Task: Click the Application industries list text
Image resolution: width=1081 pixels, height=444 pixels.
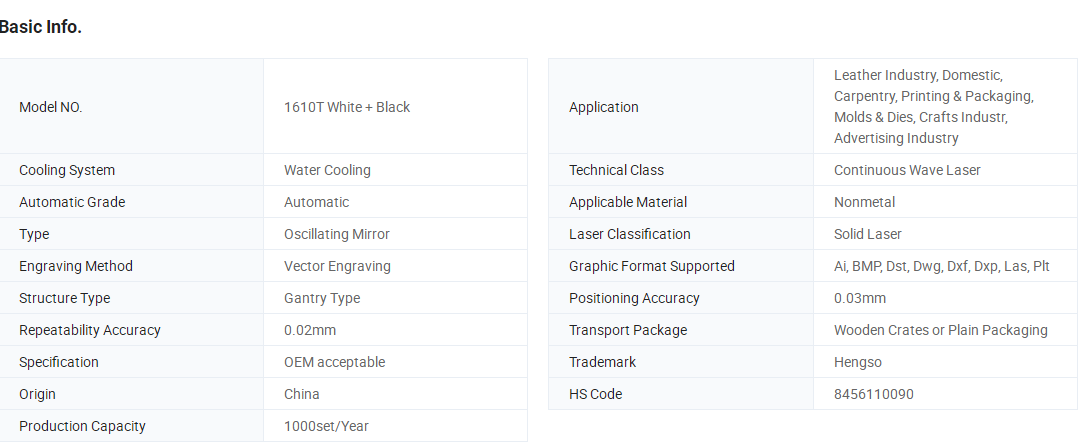Action: [x=933, y=106]
